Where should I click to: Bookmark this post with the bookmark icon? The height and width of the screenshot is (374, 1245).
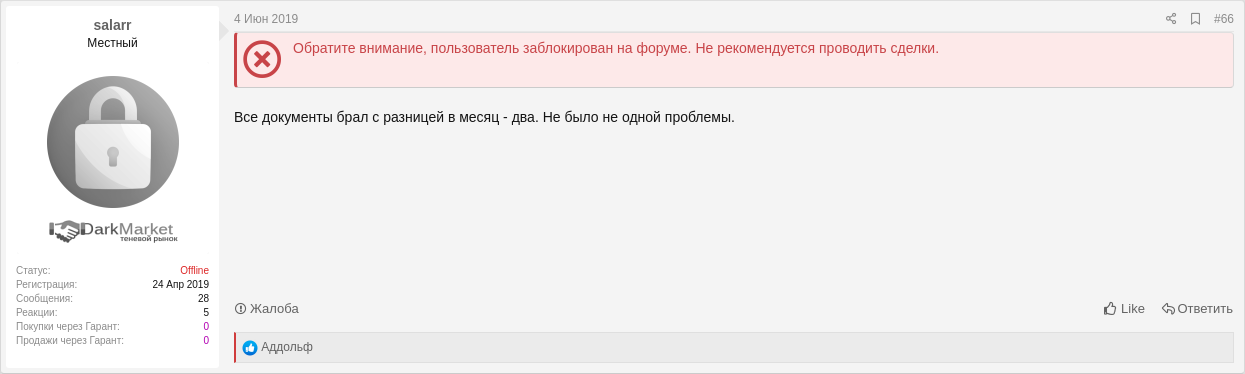(x=1195, y=19)
